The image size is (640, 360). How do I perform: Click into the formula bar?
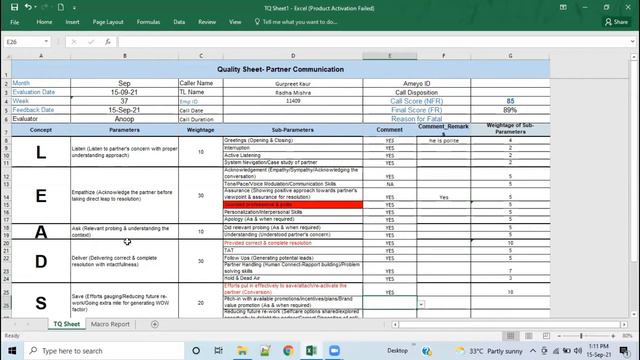click(x=373, y=42)
